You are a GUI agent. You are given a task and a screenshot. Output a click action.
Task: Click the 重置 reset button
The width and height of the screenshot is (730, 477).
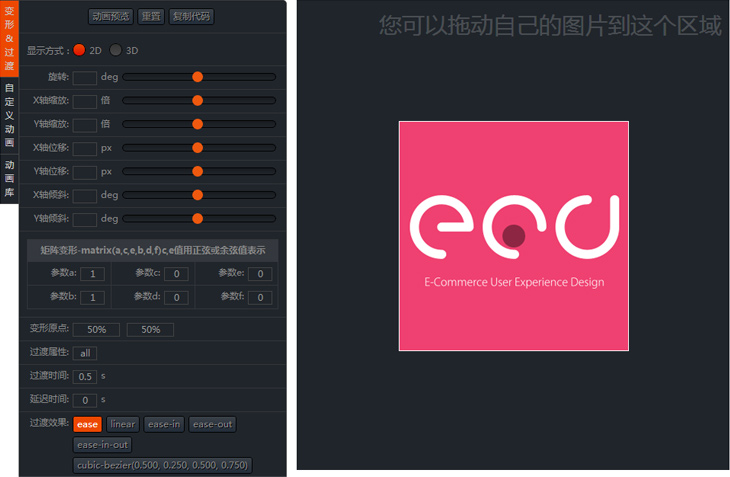point(151,17)
